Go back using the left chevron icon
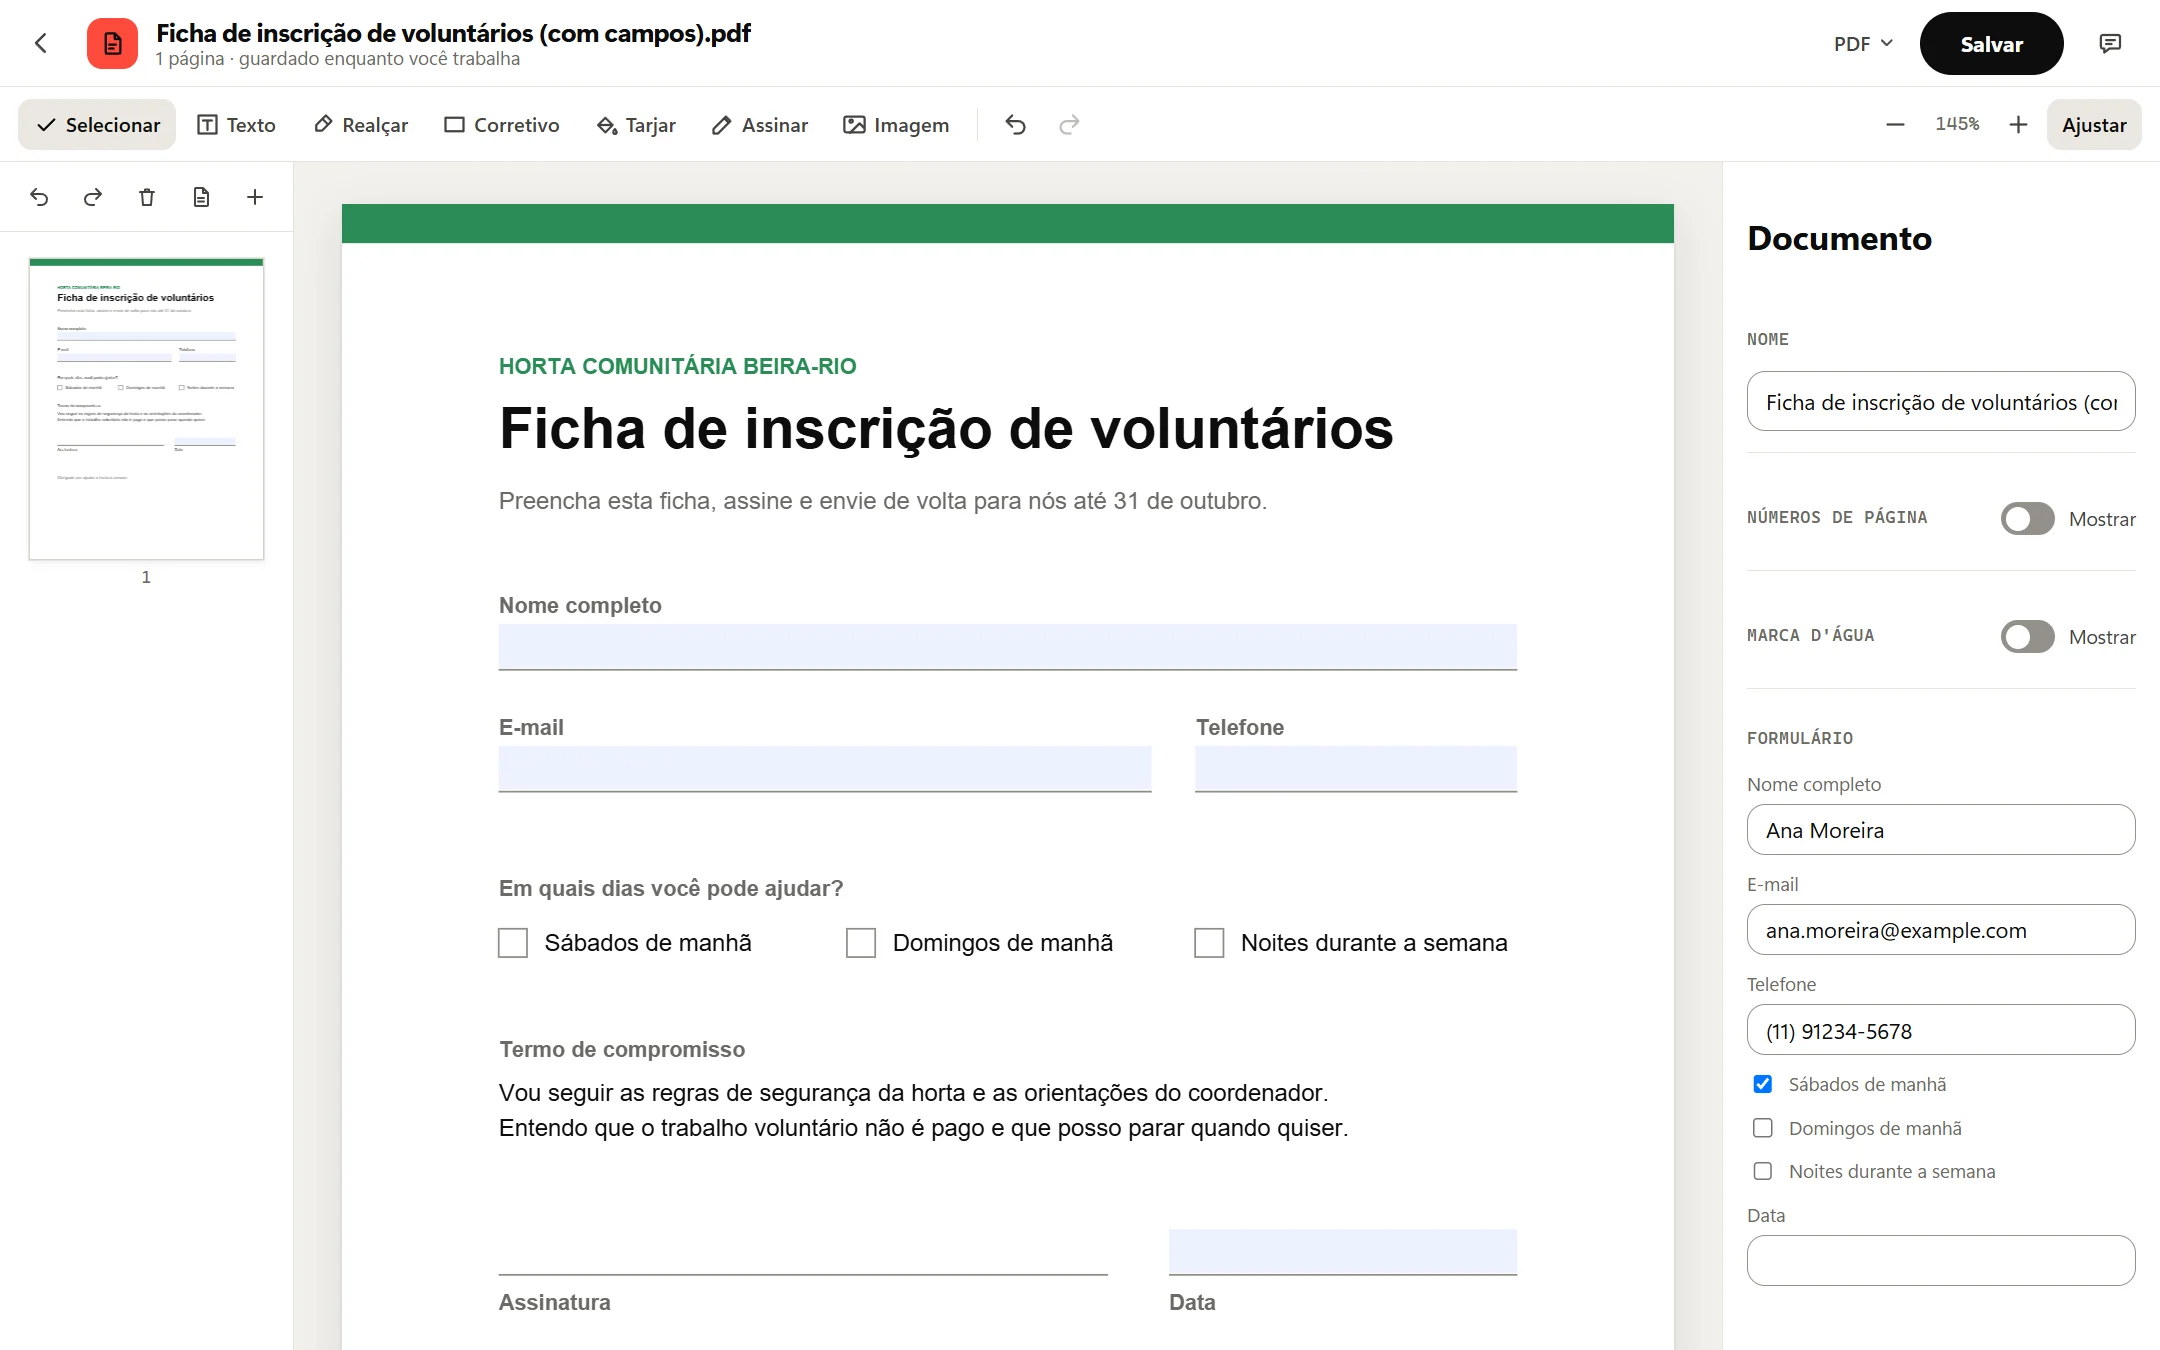 [41, 43]
